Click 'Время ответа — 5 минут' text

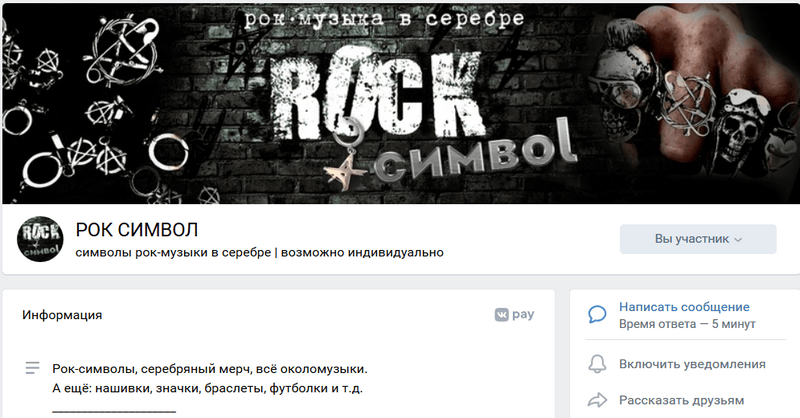(x=687, y=324)
